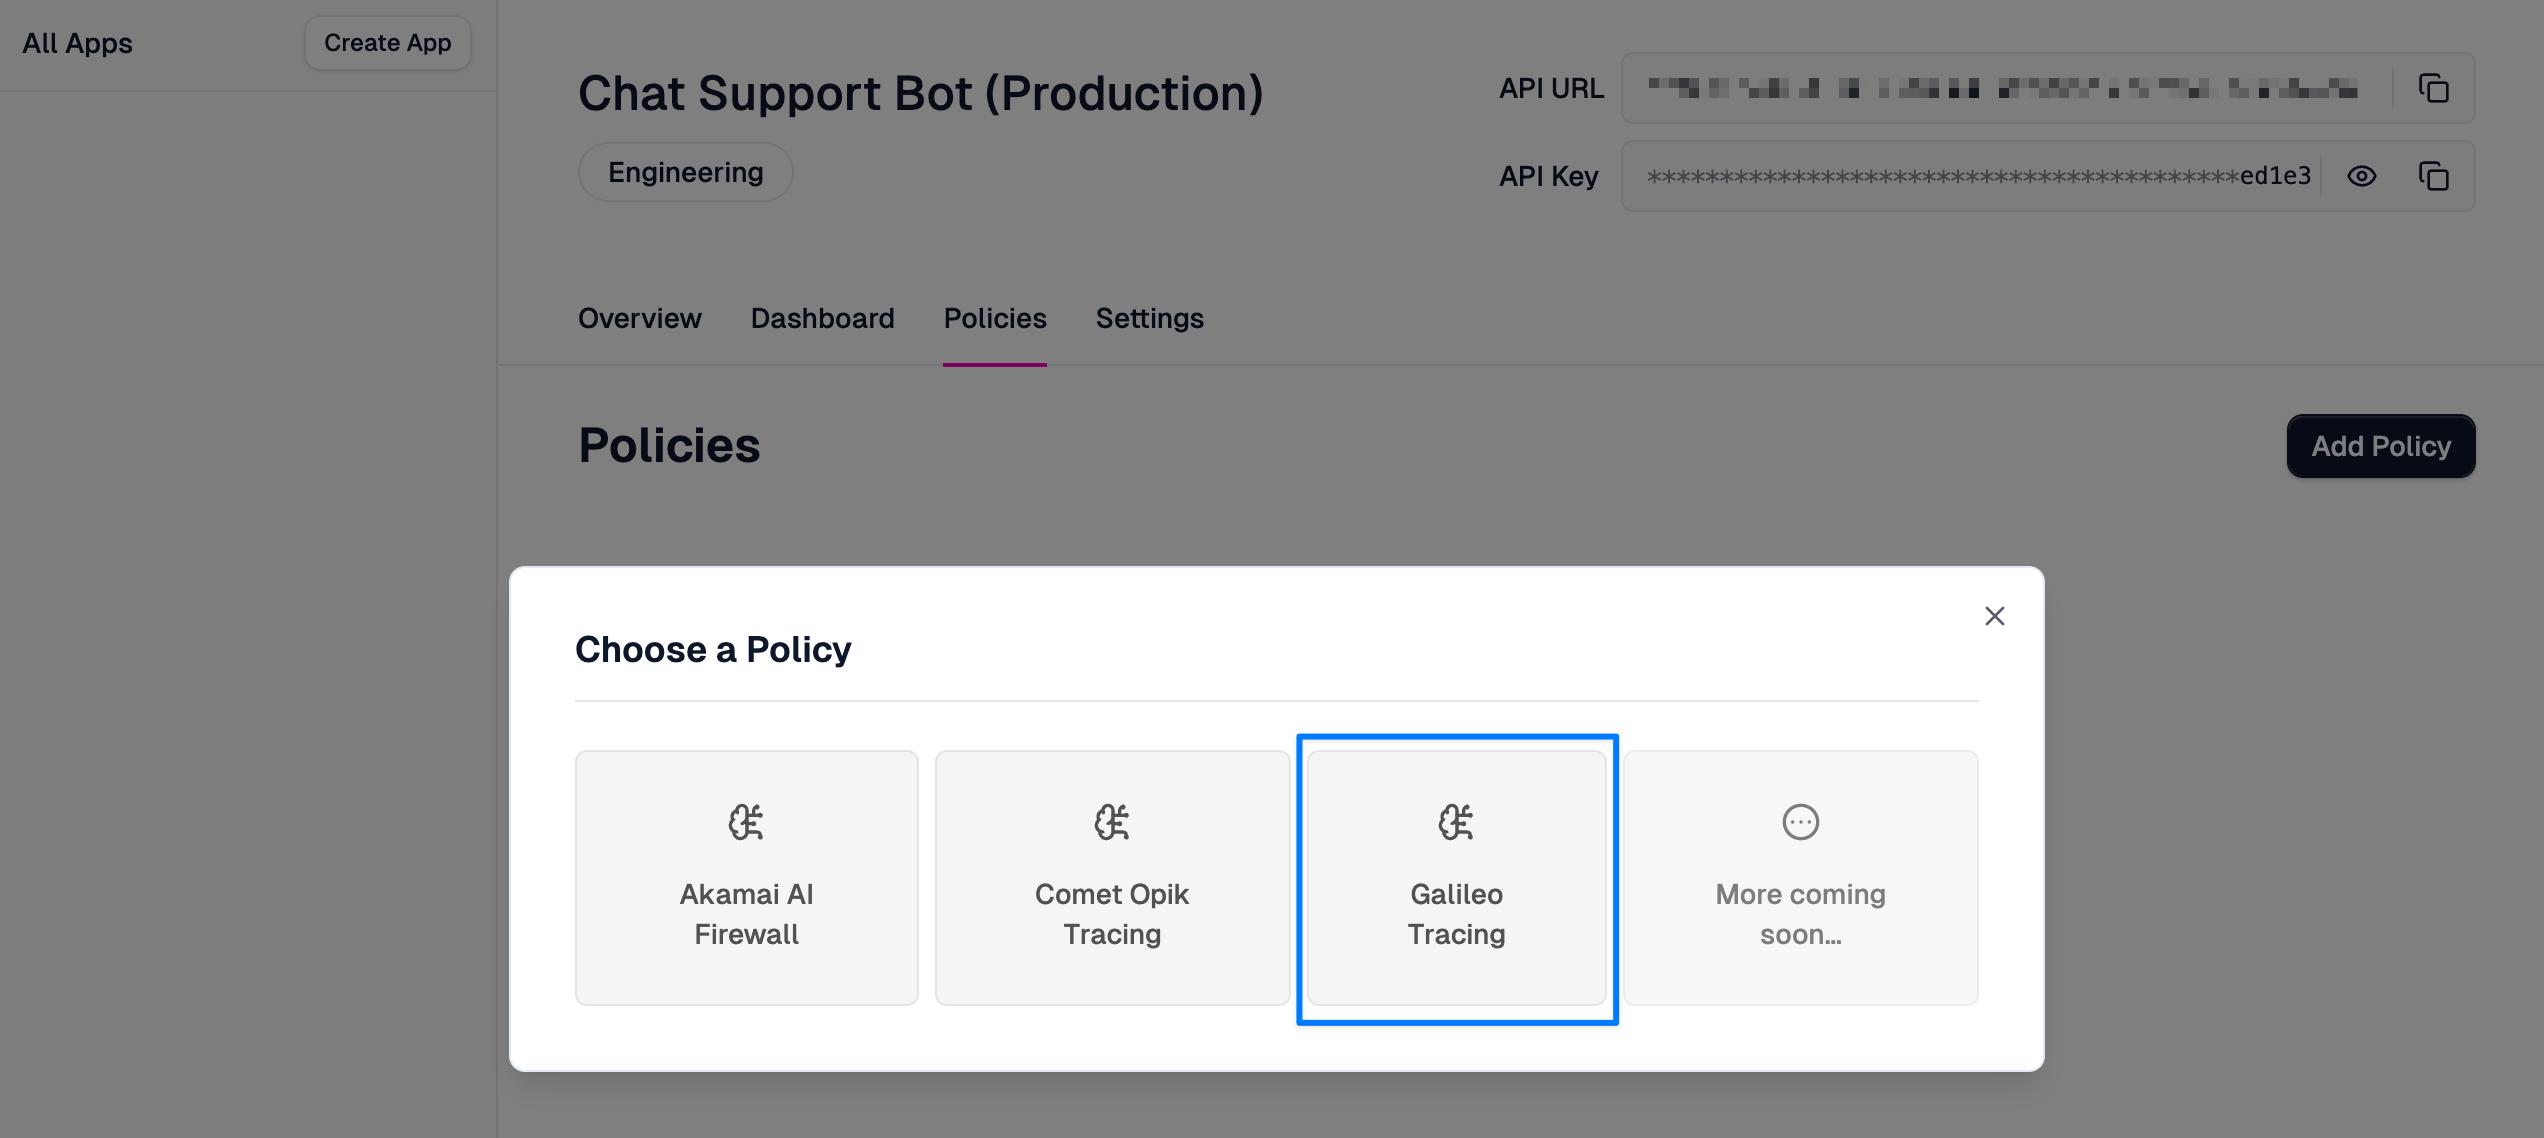Viewport: 2544px width, 1138px height.
Task: Select the Comet Opik Tracing policy
Action: tap(1111, 878)
